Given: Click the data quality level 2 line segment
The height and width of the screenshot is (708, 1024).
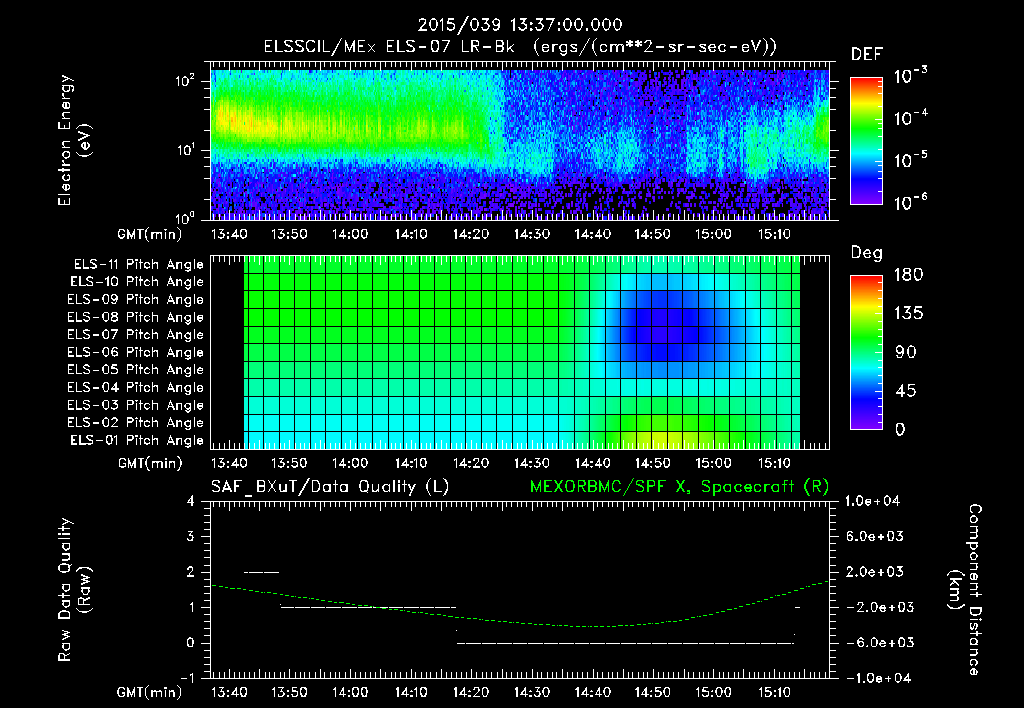Looking at the screenshot, I should [x=261, y=572].
